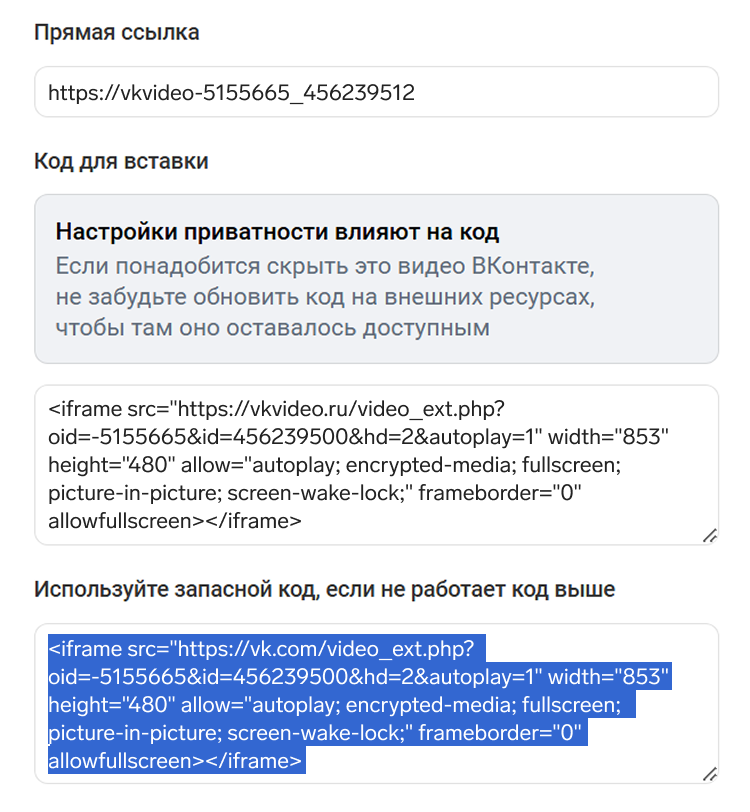Click the 'Код для вставки' heading
Viewport: 750px width, 812px height.
click(121, 161)
